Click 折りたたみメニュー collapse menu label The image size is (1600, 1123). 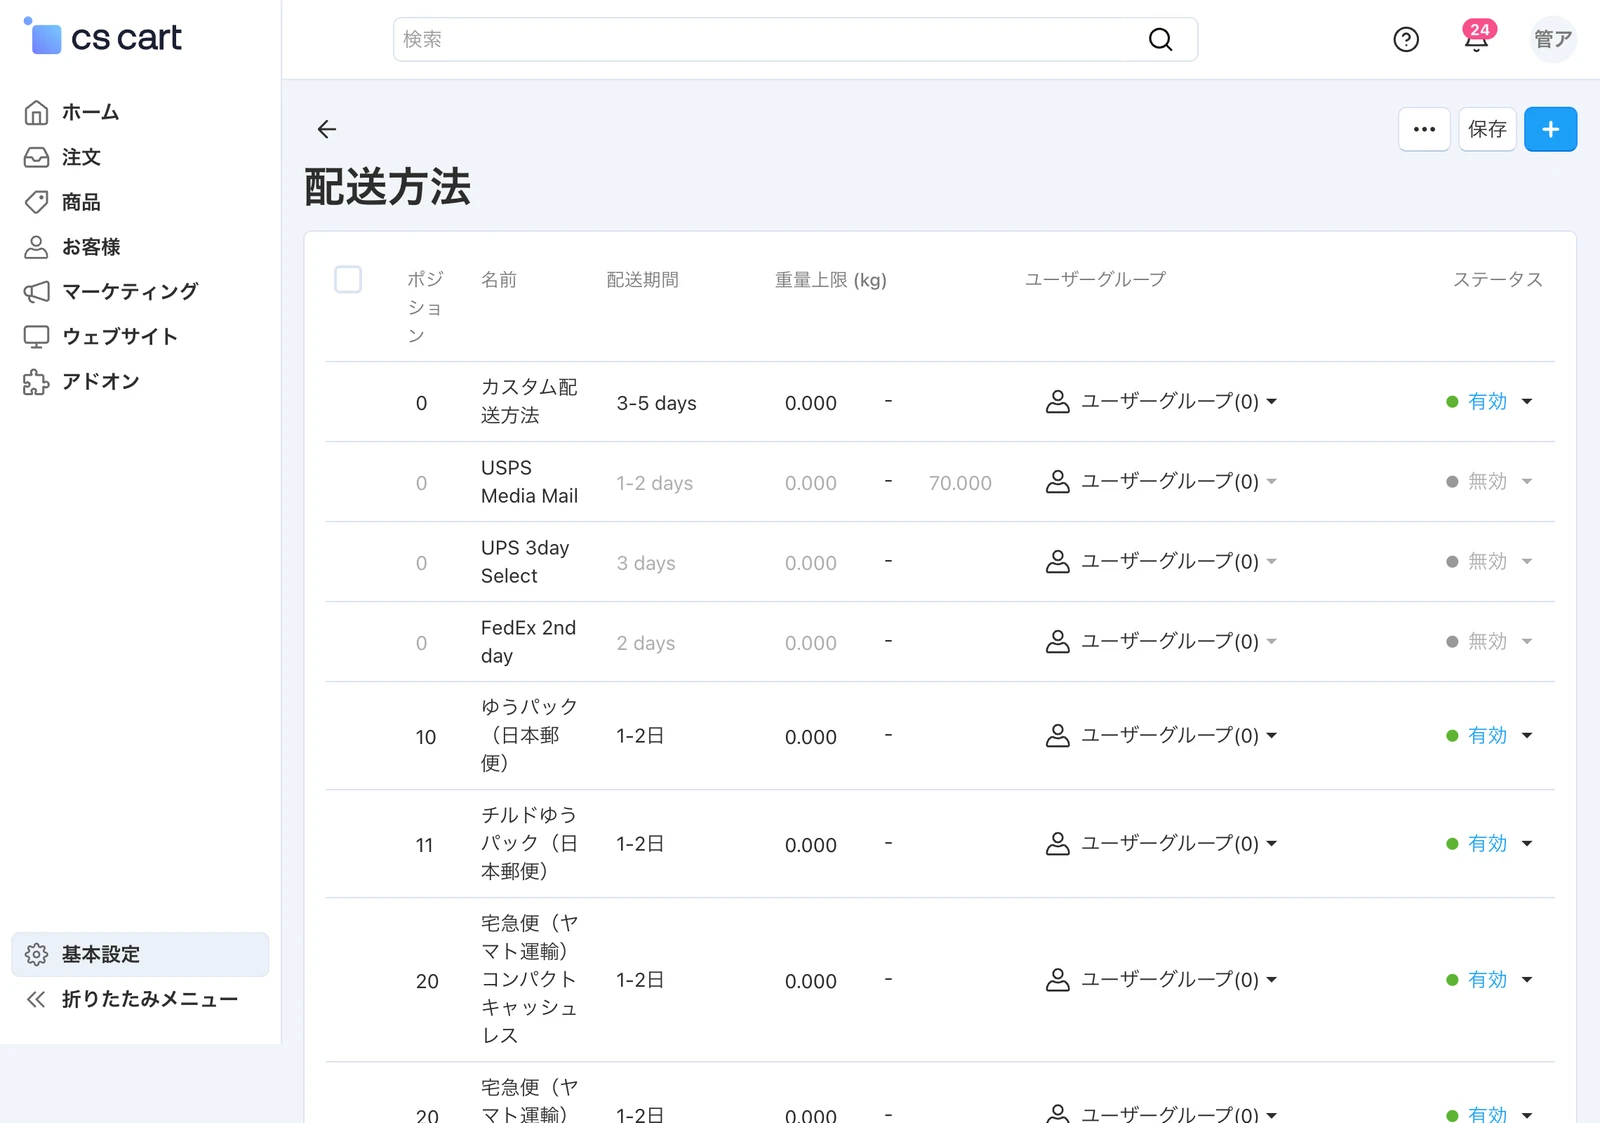(150, 999)
